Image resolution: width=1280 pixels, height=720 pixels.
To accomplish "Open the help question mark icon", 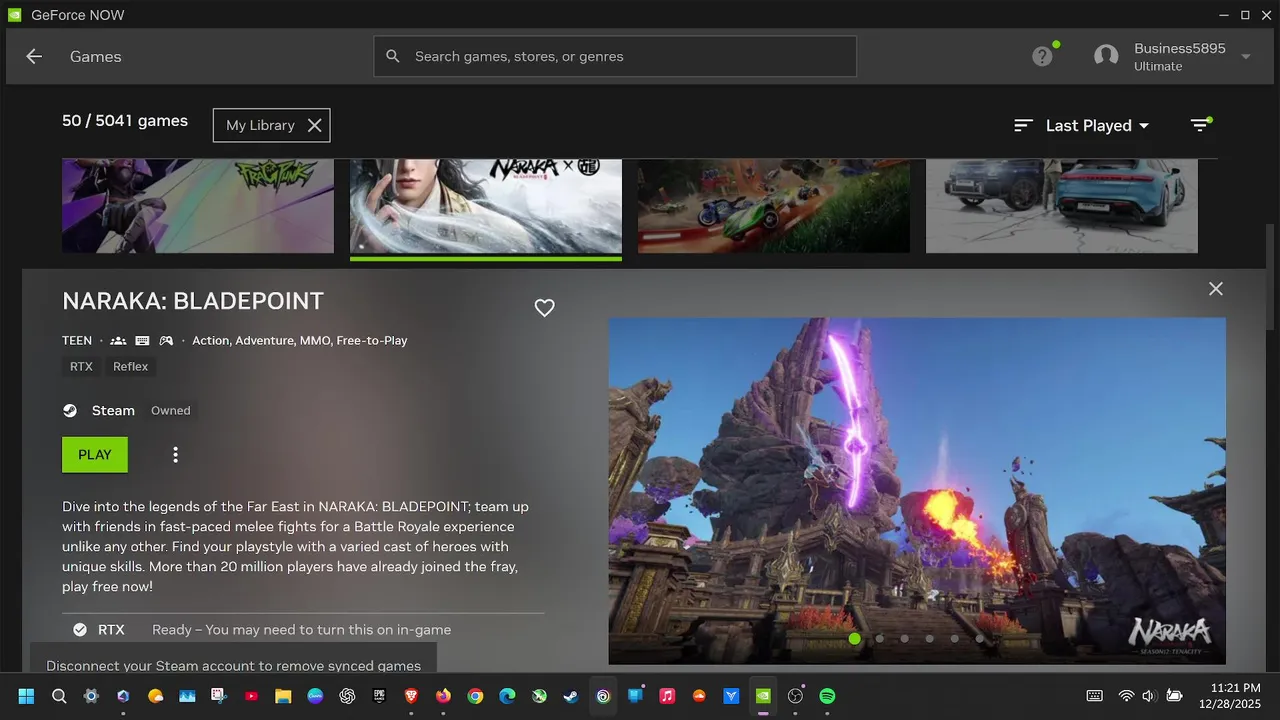I will pos(1042,57).
